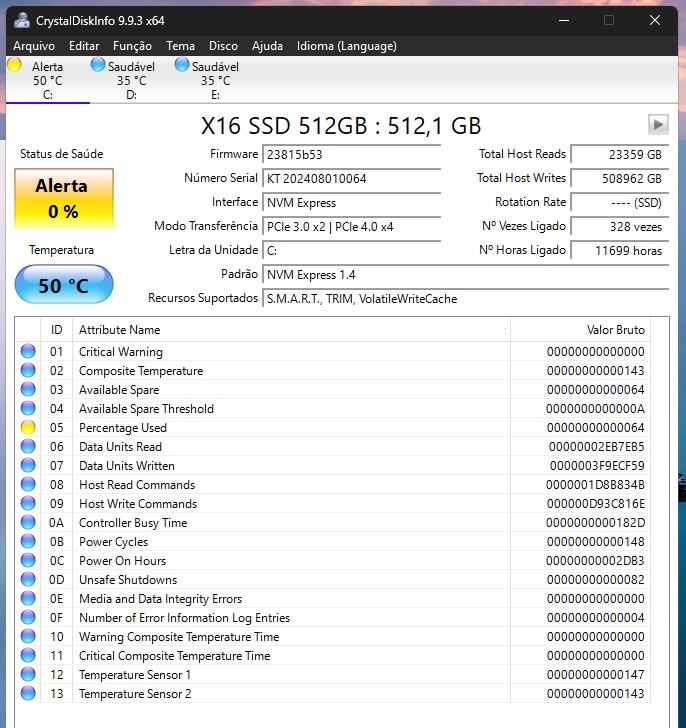
Task: Click the Attribute Name column header
Action: pyautogui.click(x=291, y=330)
